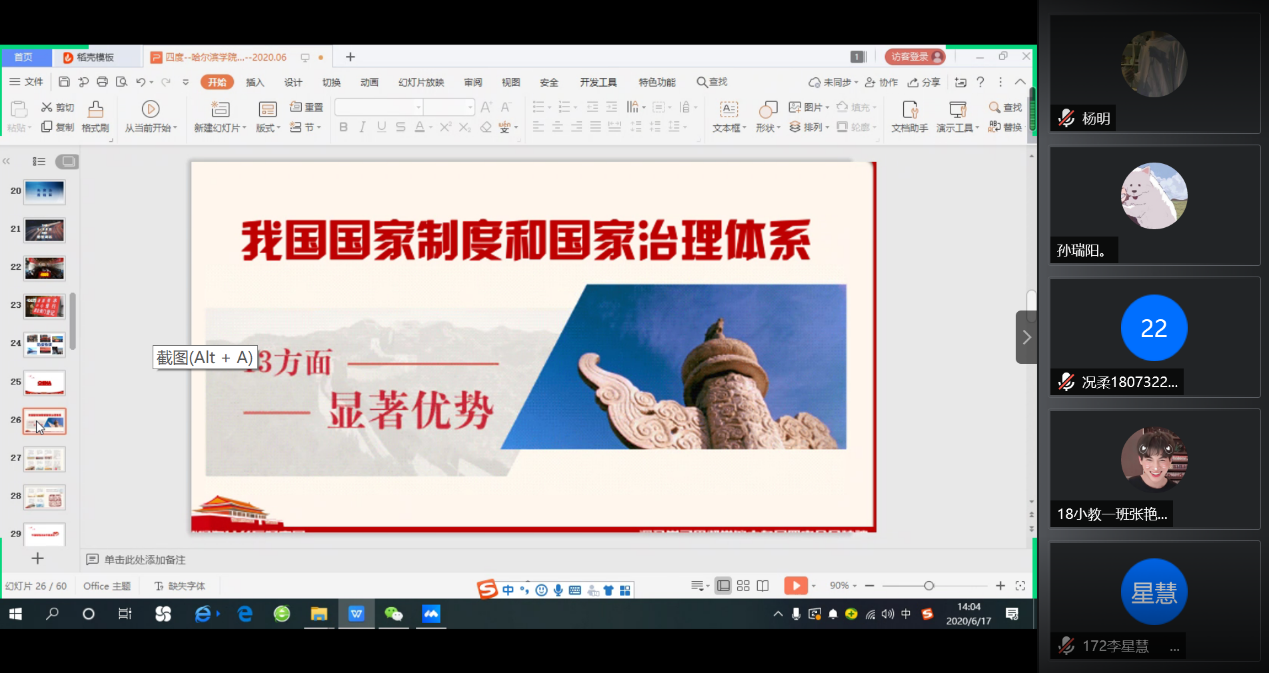Open the Layout (版式) dropdown
Screen dimensions: 1269x673
coord(267,128)
